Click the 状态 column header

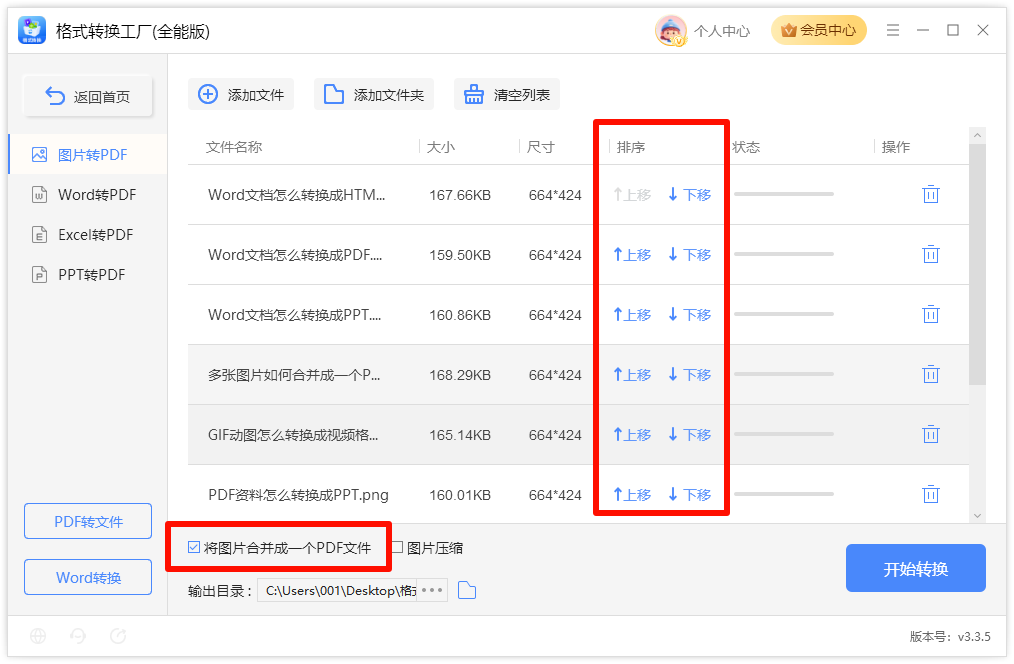(746, 147)
